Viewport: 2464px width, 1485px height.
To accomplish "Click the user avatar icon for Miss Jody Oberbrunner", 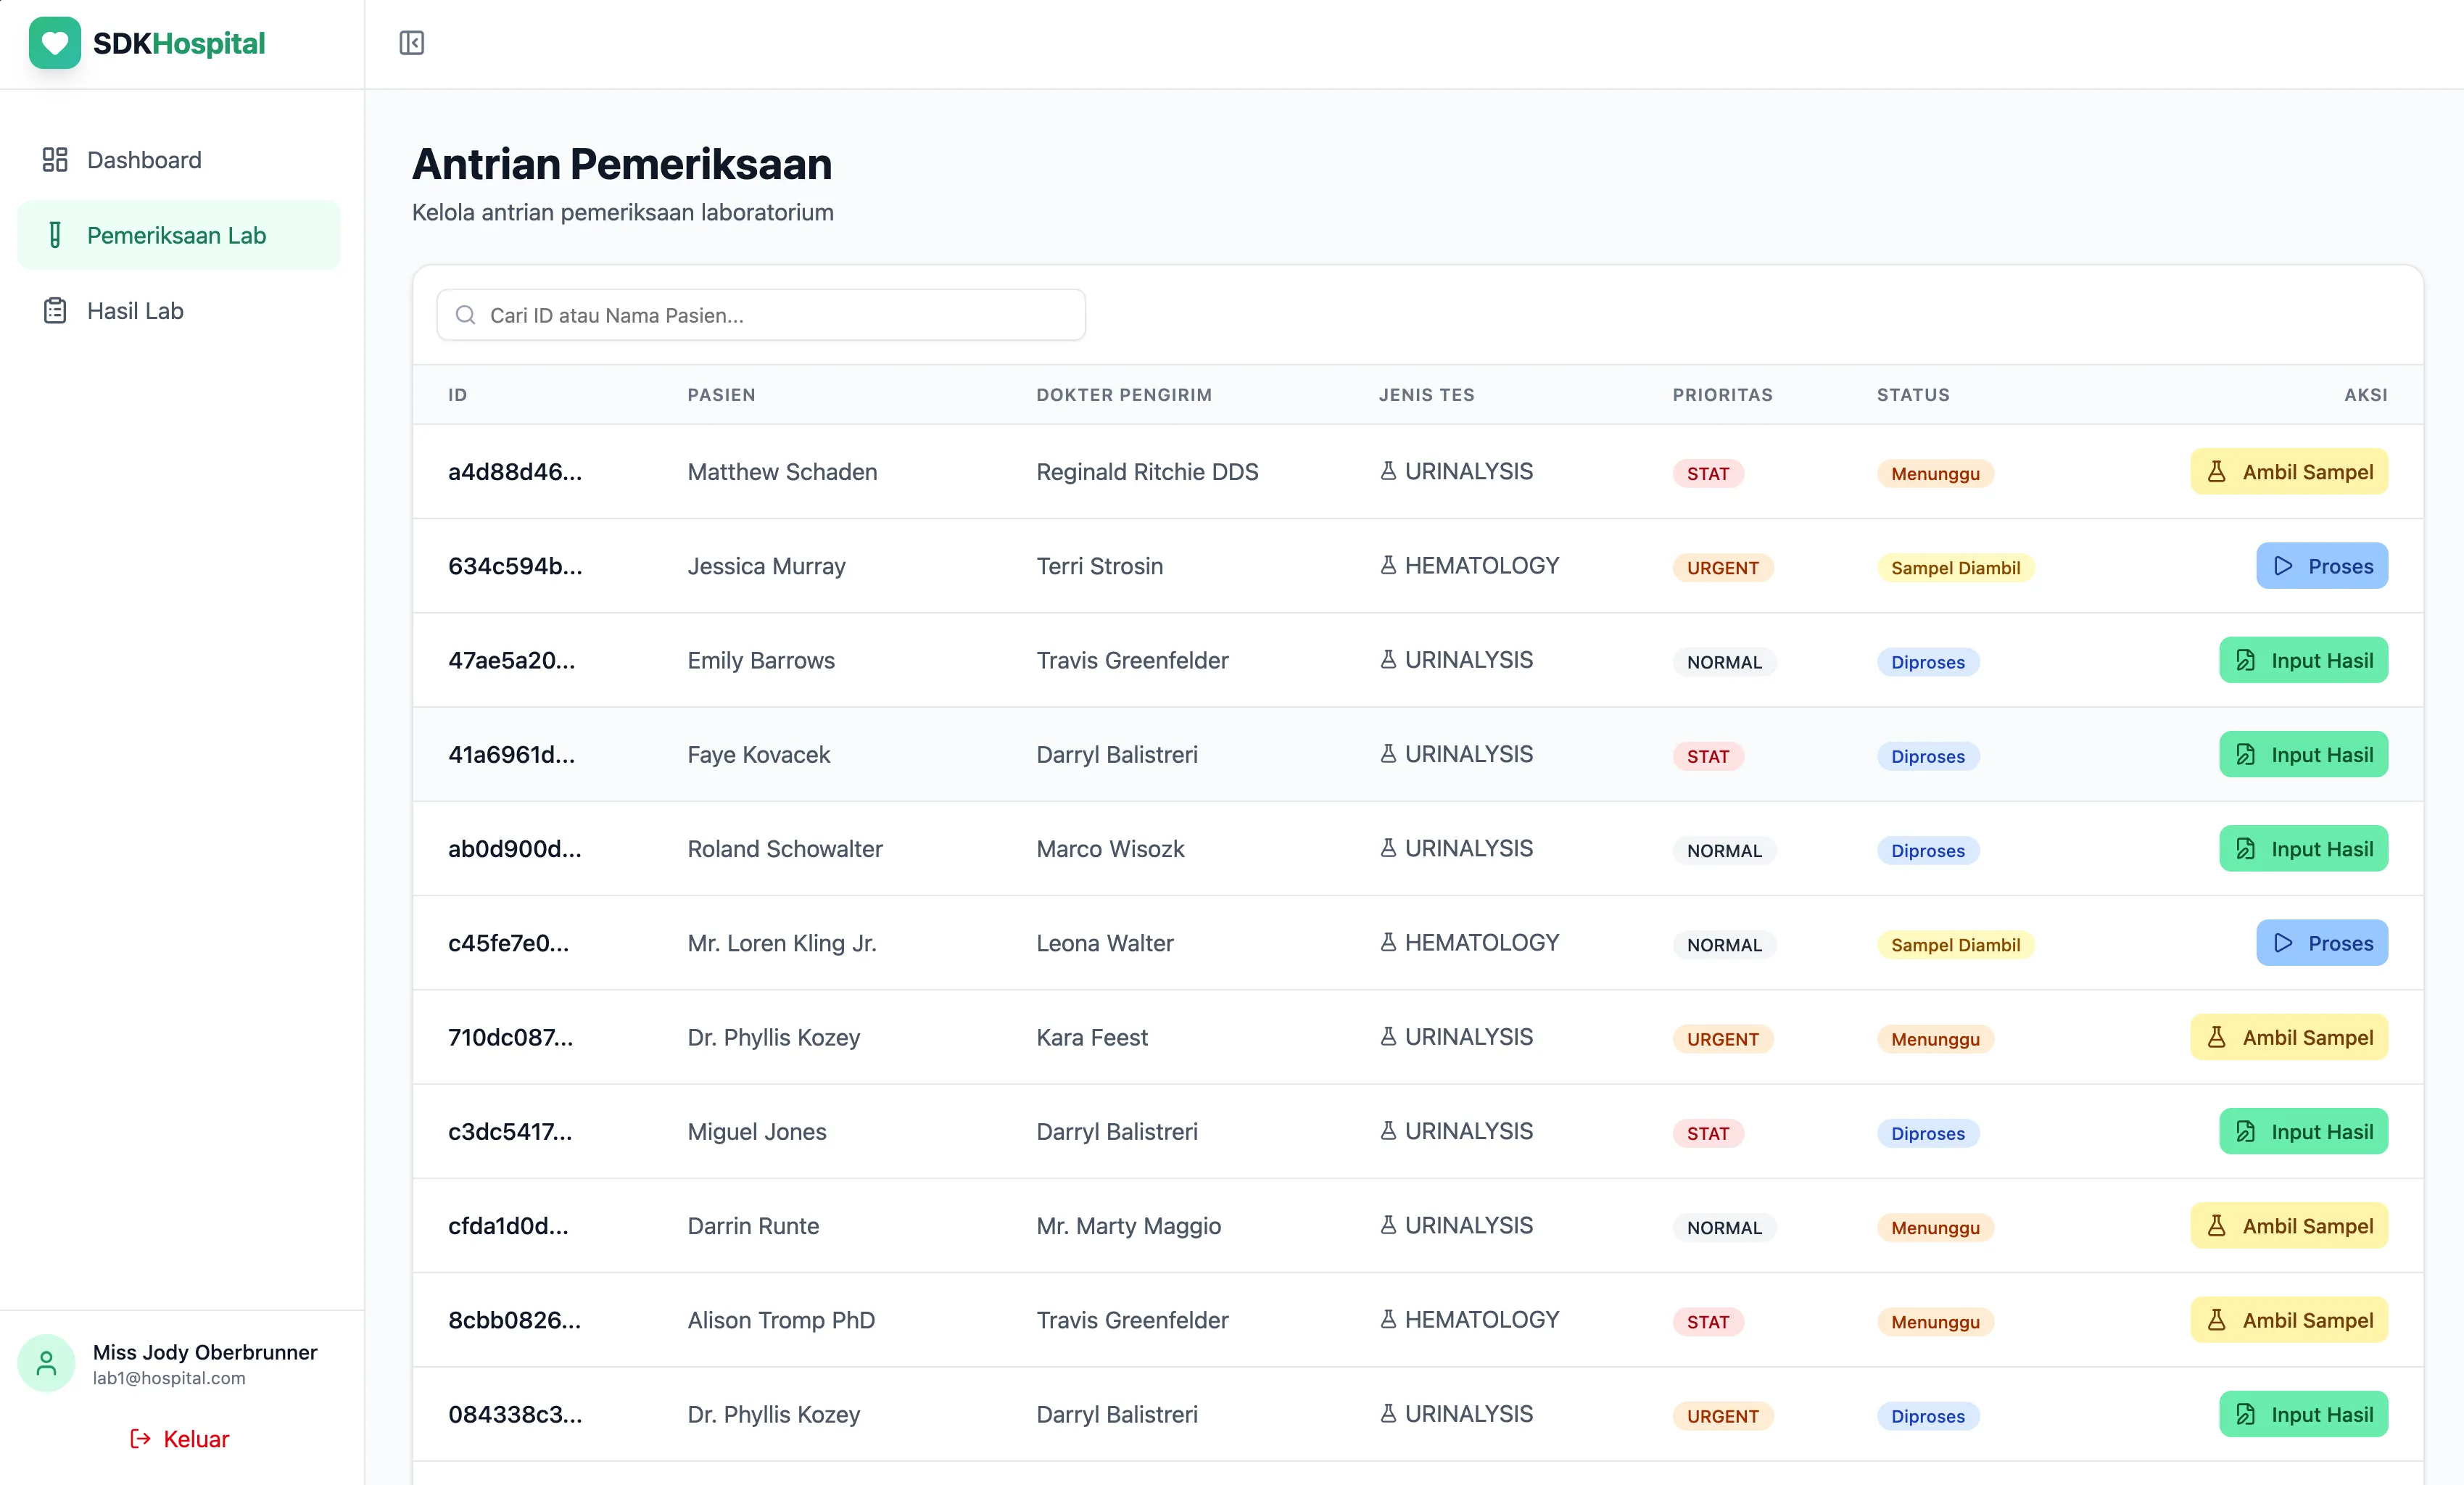I will point(46,1362).
